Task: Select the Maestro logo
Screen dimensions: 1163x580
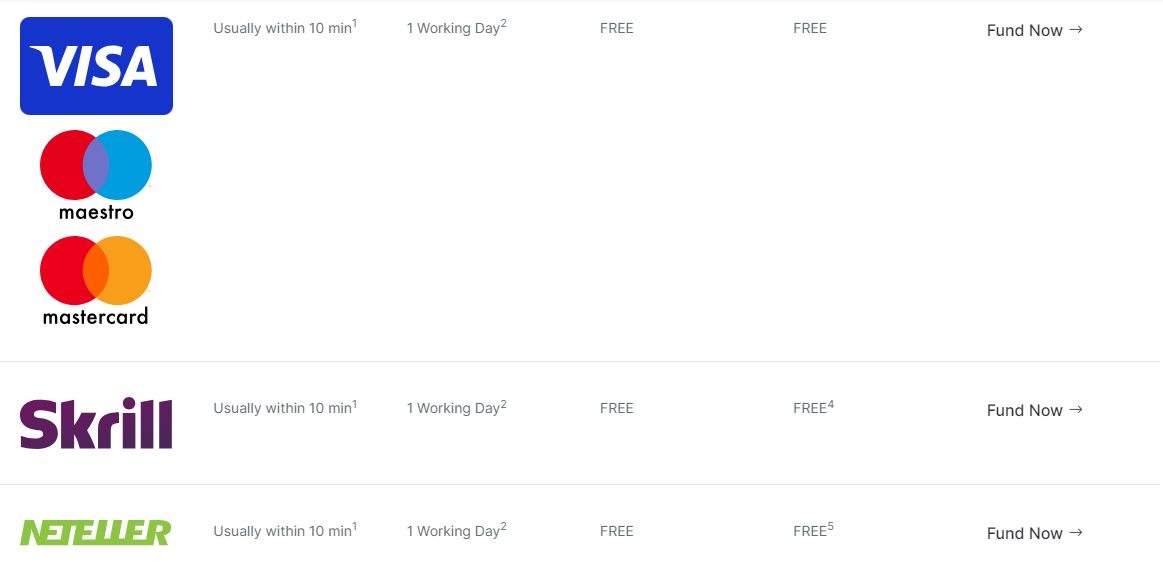Action: pyautogui.click(x=96, y=176)
